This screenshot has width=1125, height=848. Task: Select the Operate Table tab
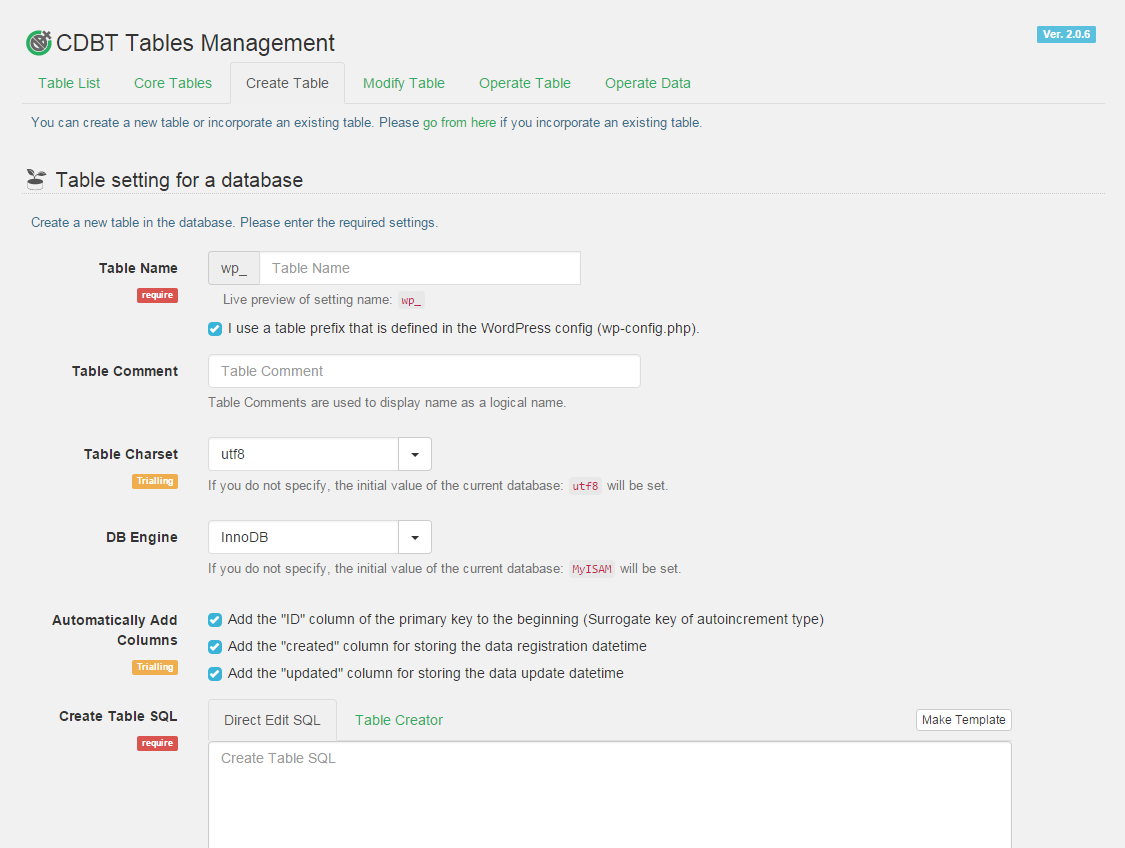[525, 83]
